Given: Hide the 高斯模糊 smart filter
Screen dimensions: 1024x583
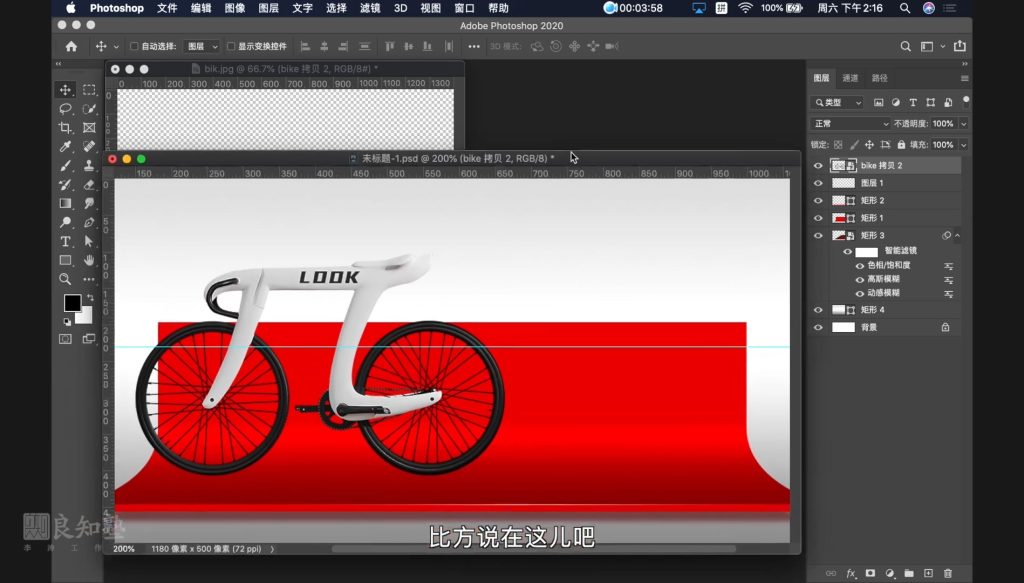Looking at the screenshot, I should point(860,279).
